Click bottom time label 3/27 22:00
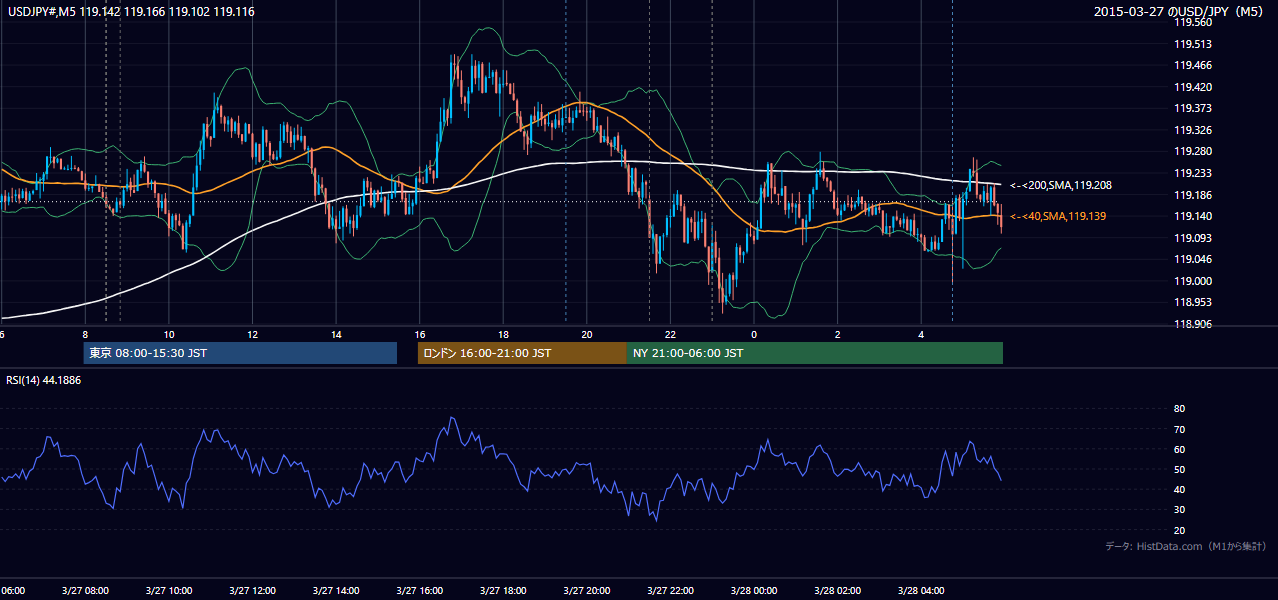1278x600 pixels. (670, 591)
